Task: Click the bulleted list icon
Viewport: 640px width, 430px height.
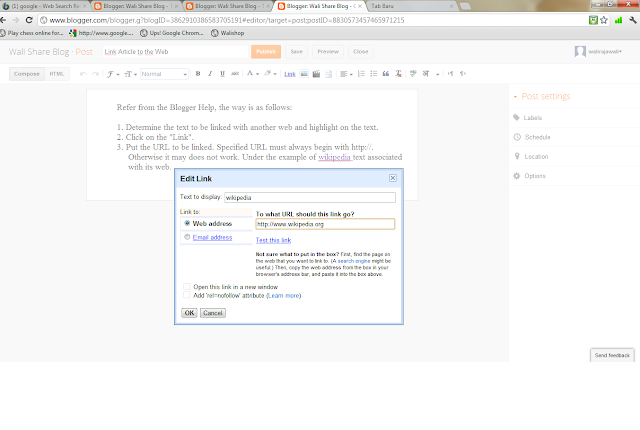Action: (373, 74)
